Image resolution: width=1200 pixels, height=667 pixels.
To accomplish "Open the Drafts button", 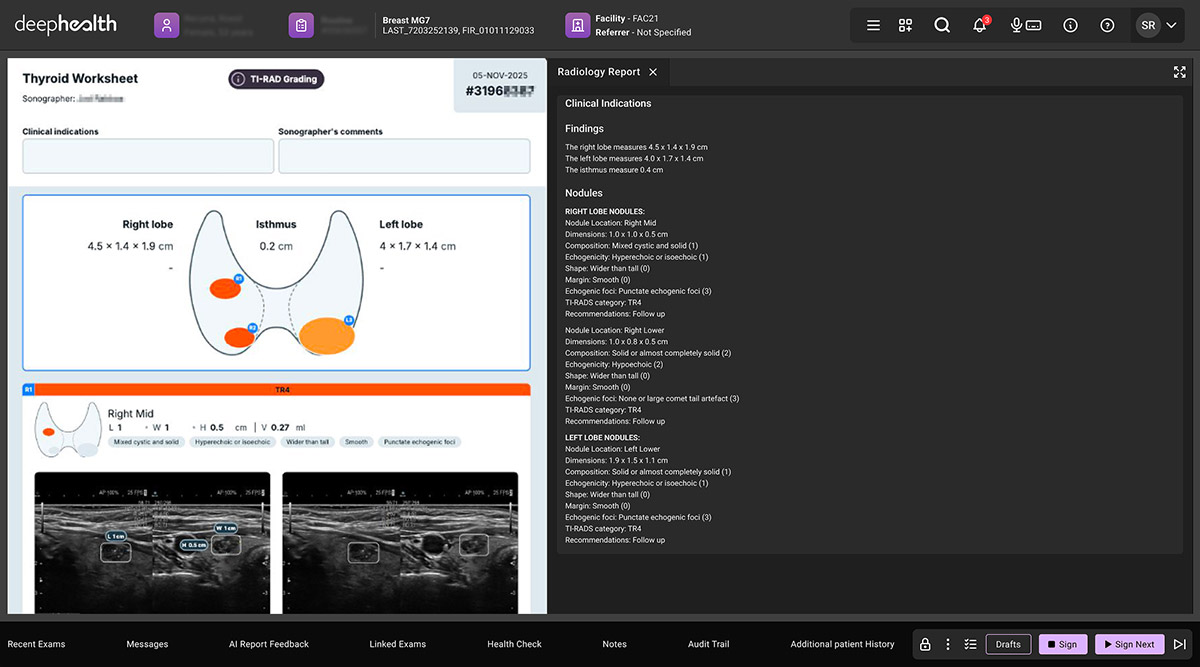I will coord(1008,644).
